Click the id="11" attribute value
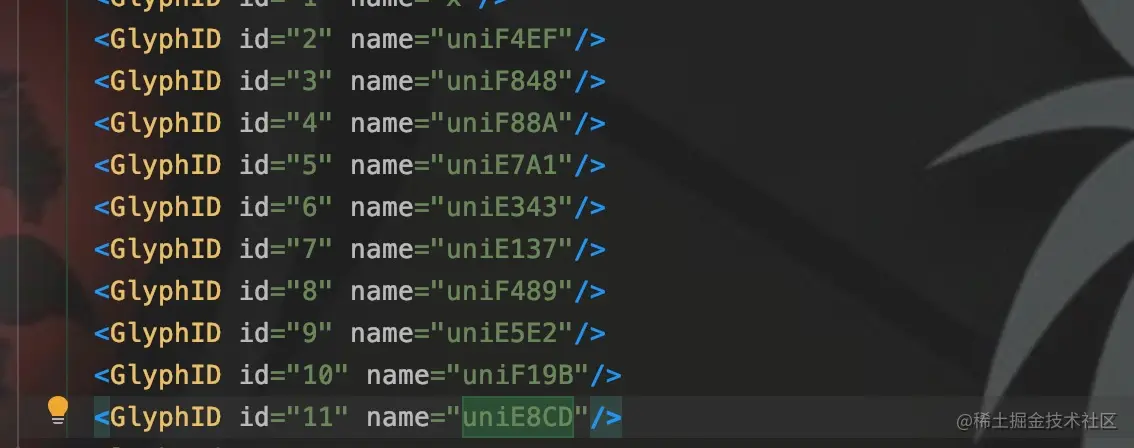The image size is (1134, 448). 317,417
